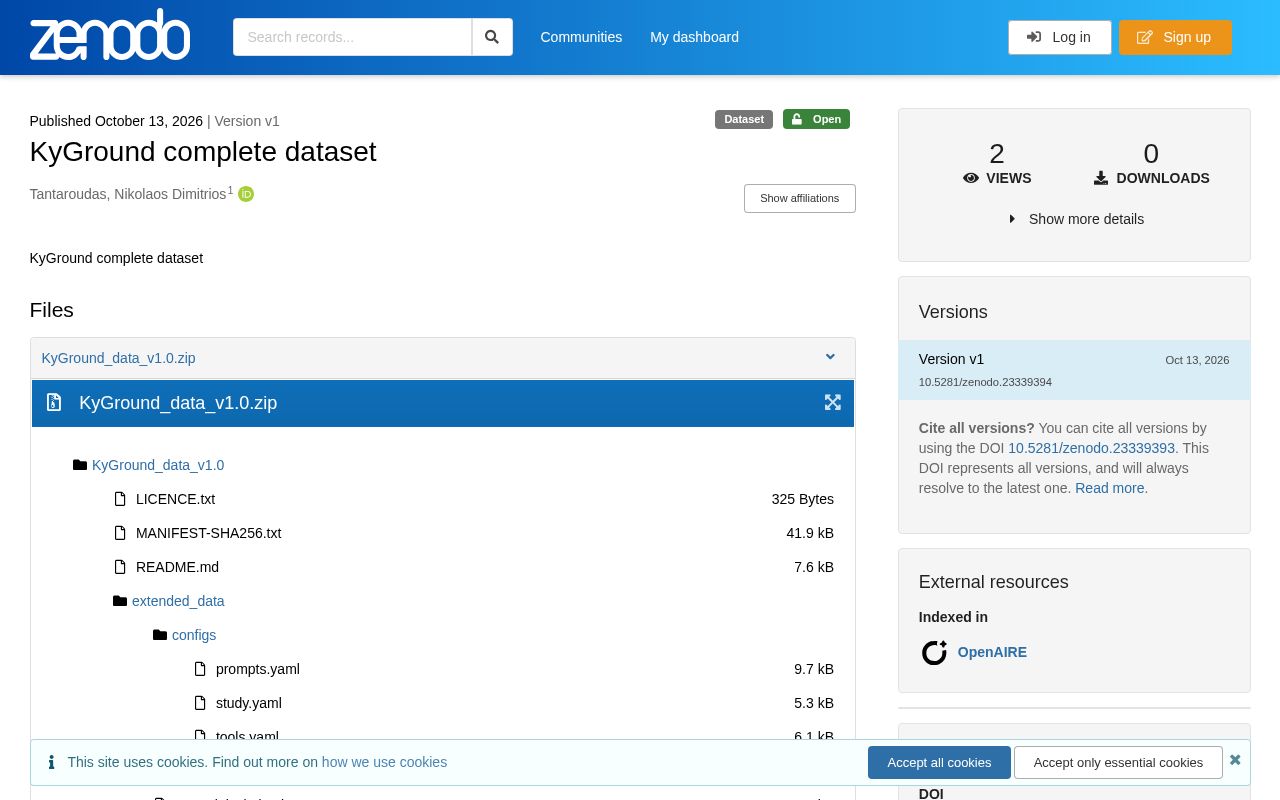Open the OpenAIRE link
Image resolution: width=1280 pixels, height=800 pixels.
992,652
